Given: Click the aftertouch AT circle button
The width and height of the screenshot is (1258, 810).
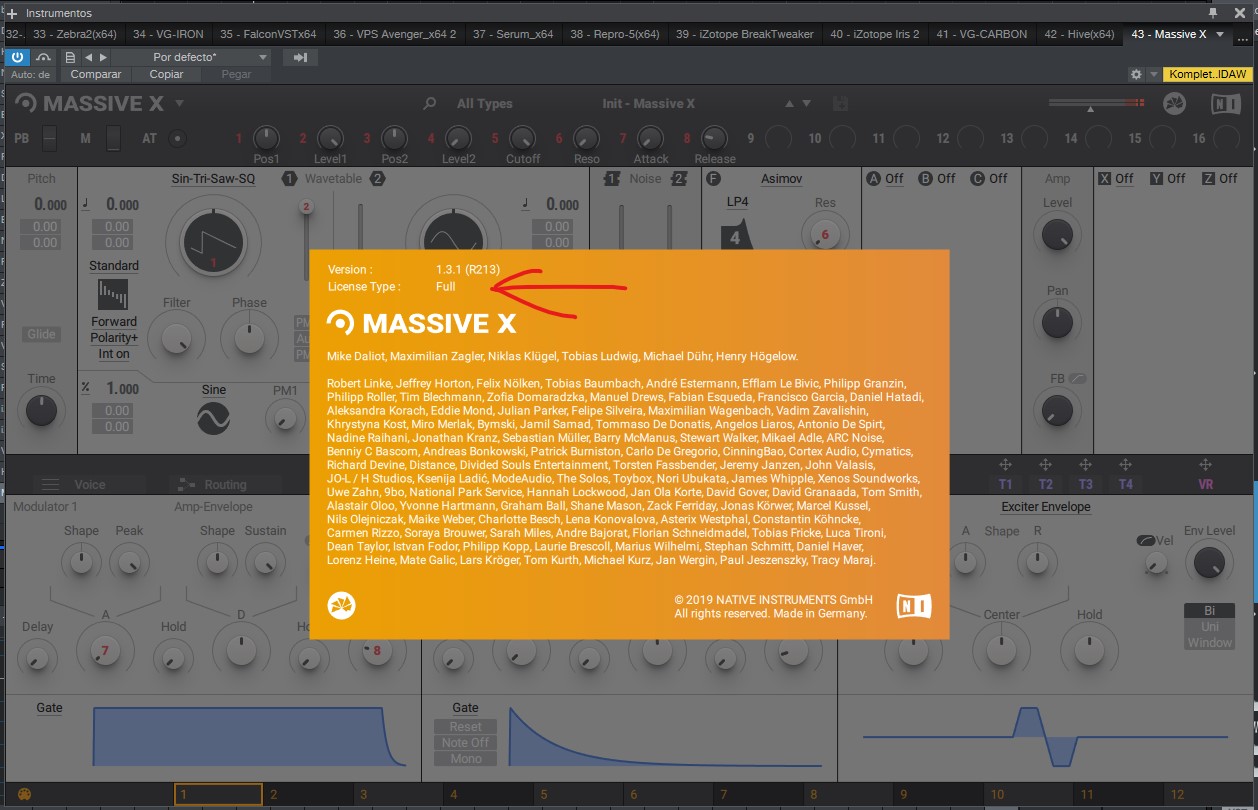Looking at the screenshot, I should pyautogui.click(x=178, y=138).
